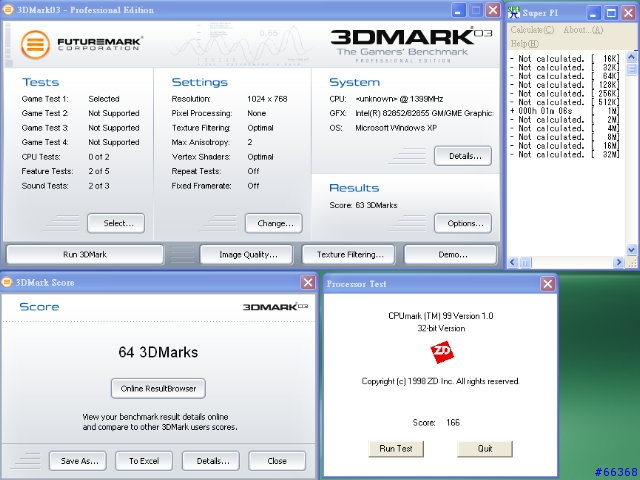Click the 3DMark03 title bar icon
Image resolution: width=640 pixels, height=480 pixels.
coord(8,10)
